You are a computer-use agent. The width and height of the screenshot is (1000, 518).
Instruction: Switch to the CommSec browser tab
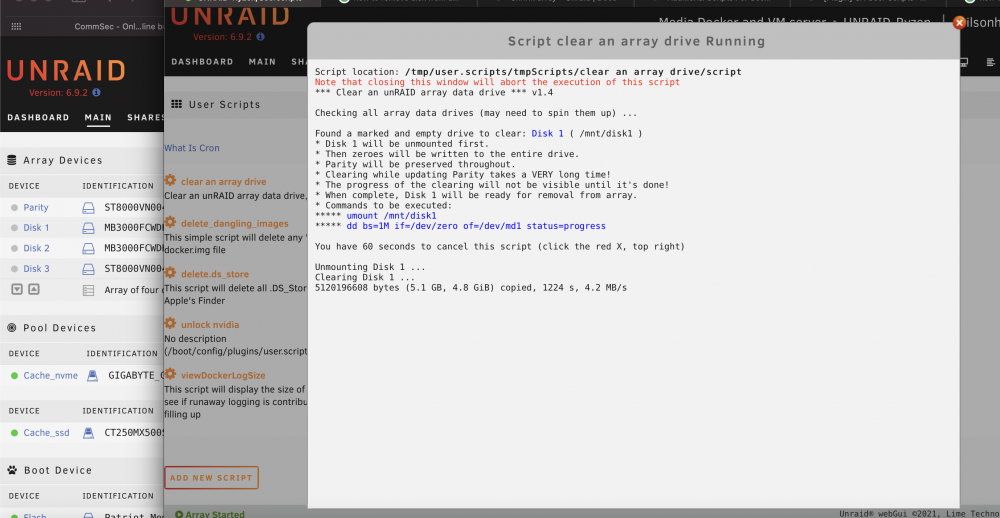point(118,26)
